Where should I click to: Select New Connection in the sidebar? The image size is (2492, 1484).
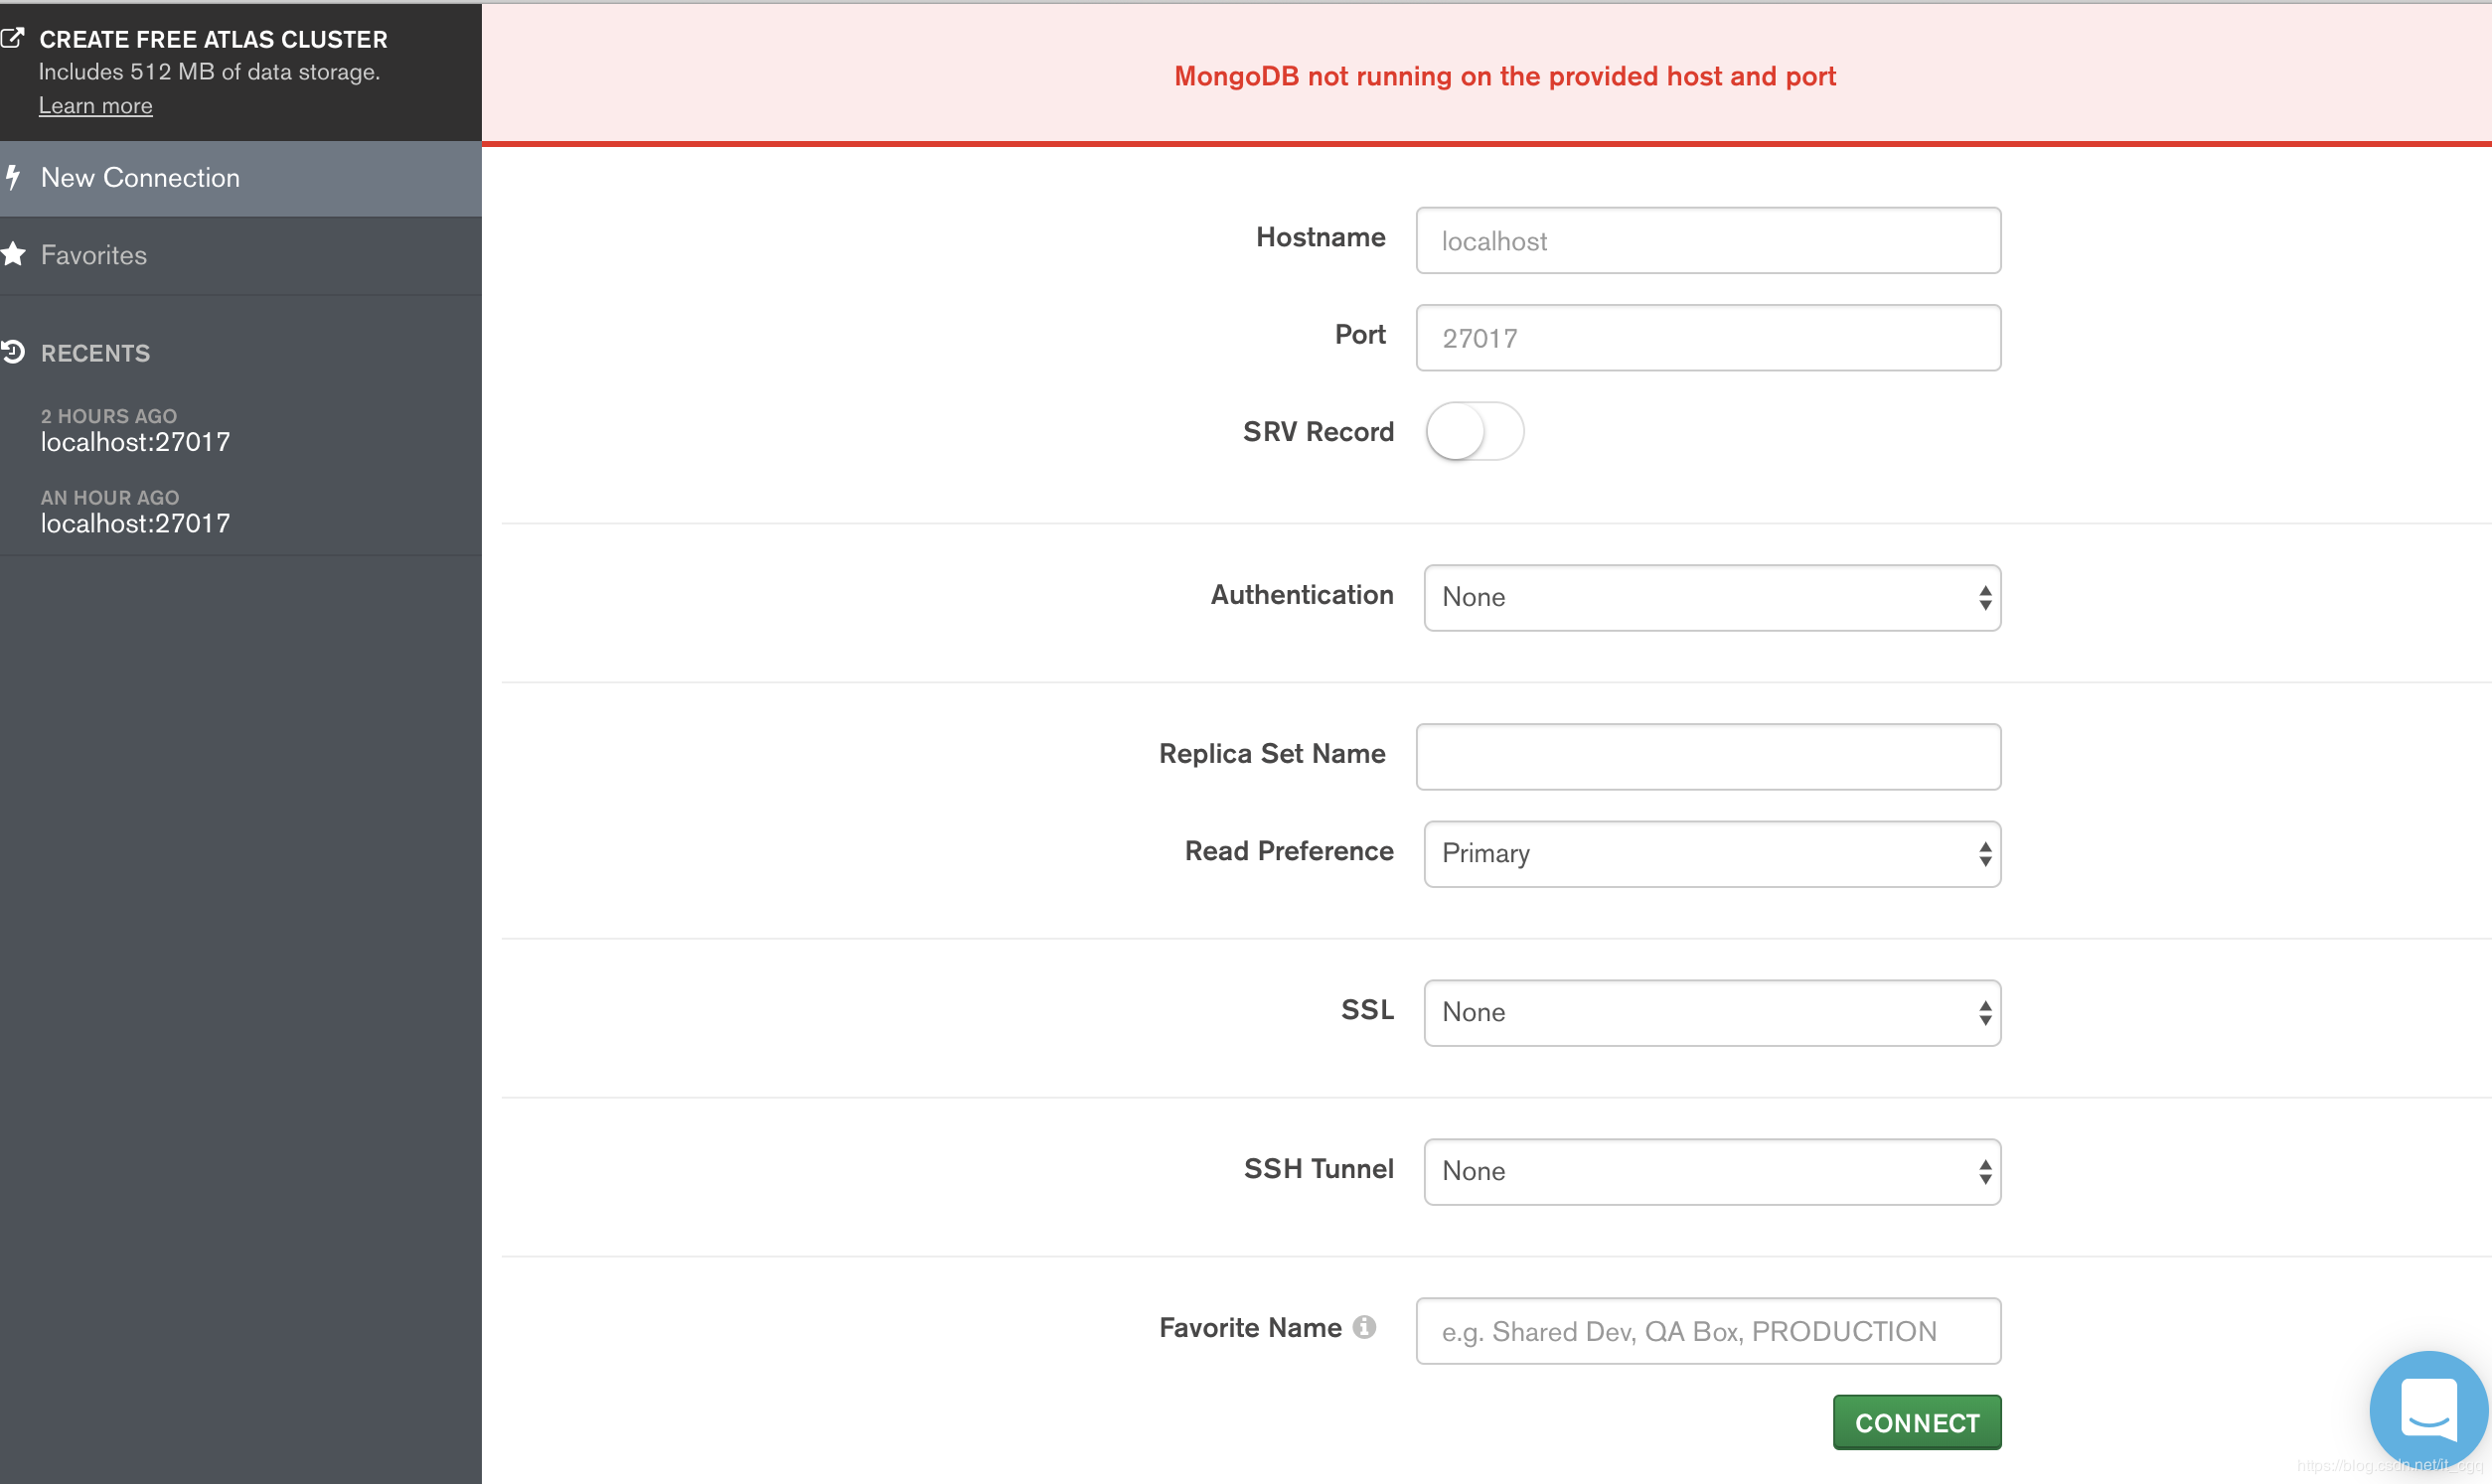point(140,178)
